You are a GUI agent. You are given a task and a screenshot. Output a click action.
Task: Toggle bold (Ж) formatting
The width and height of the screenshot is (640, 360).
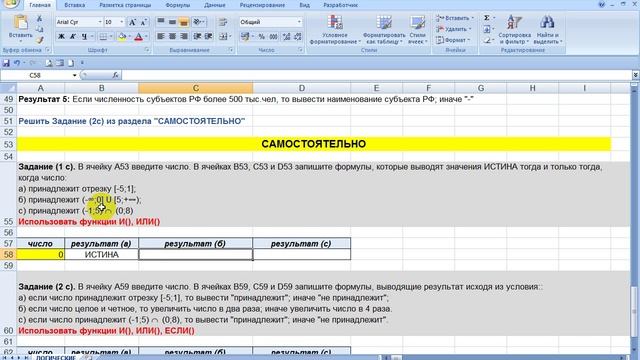[61, 36]
